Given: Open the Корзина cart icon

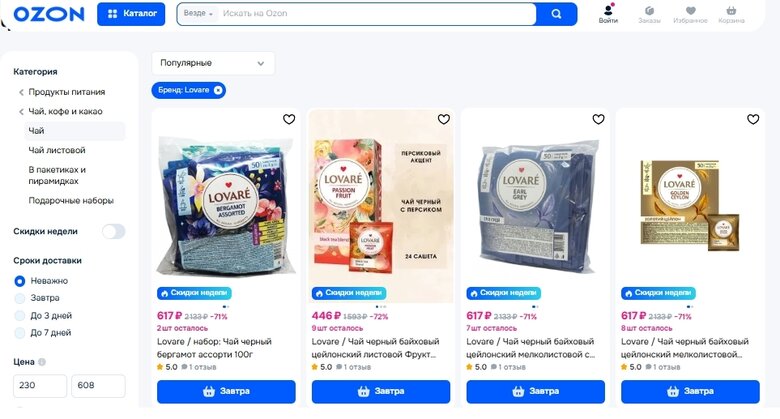Looking at the screenshot, I should pos(731,13).
